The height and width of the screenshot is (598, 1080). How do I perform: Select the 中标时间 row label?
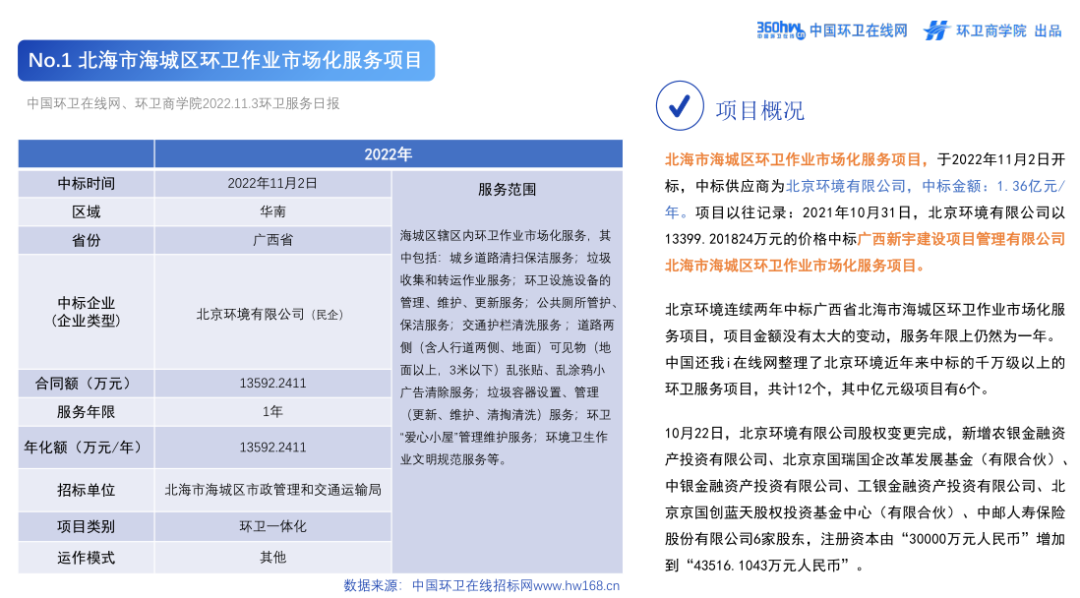pos(86,184)
